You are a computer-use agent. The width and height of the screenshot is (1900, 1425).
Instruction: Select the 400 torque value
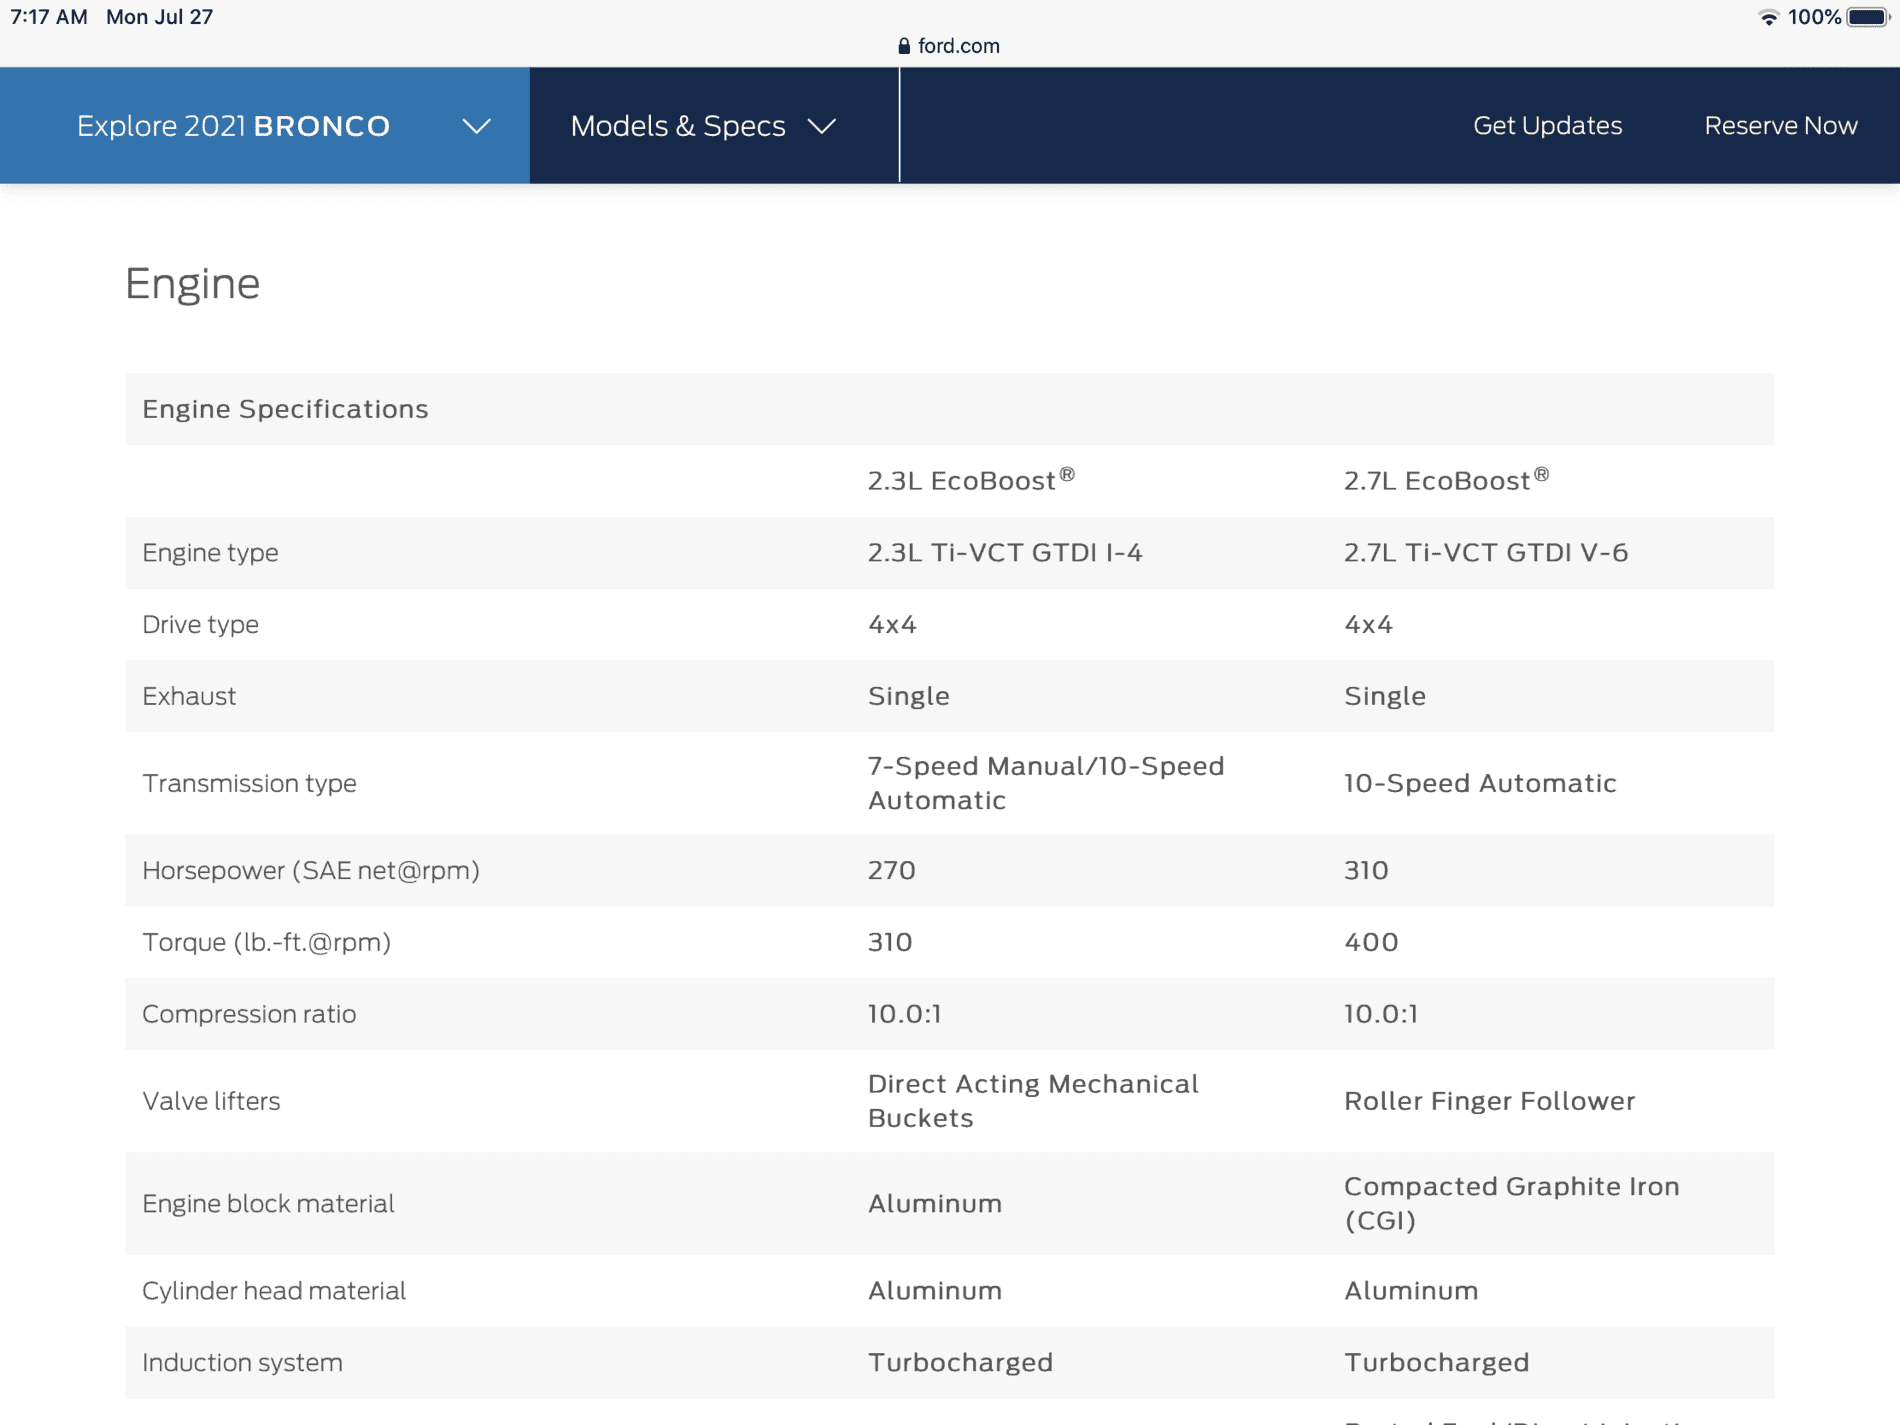click(1371, 943)
